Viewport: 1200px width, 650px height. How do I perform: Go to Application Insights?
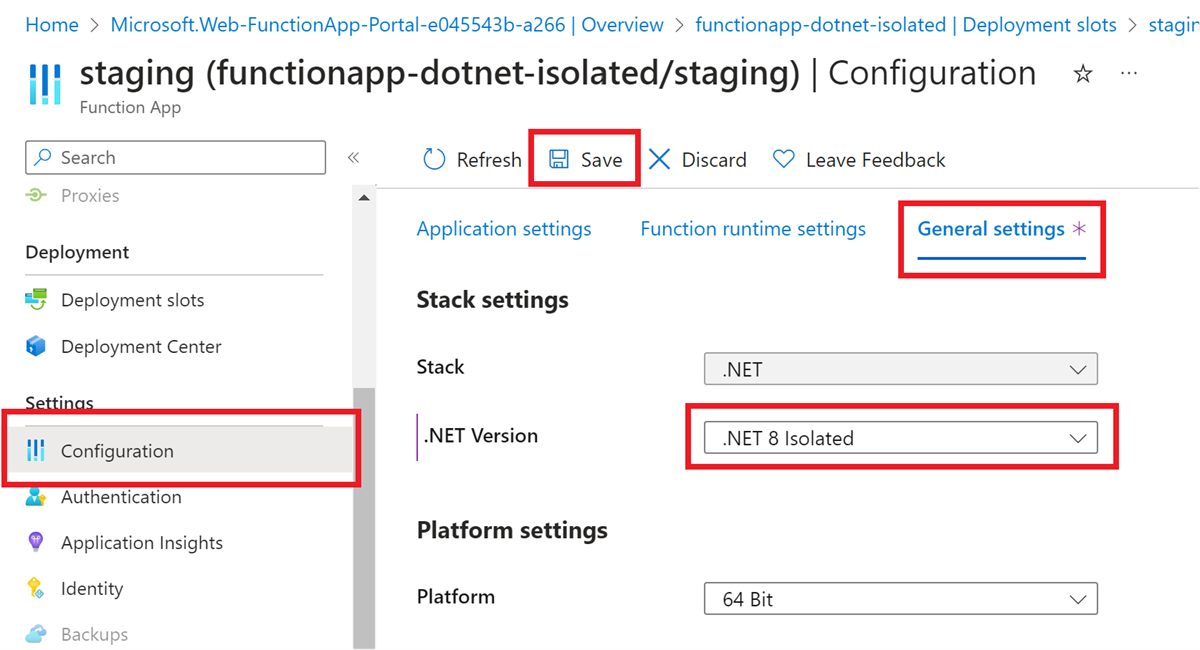pos(141,543)
